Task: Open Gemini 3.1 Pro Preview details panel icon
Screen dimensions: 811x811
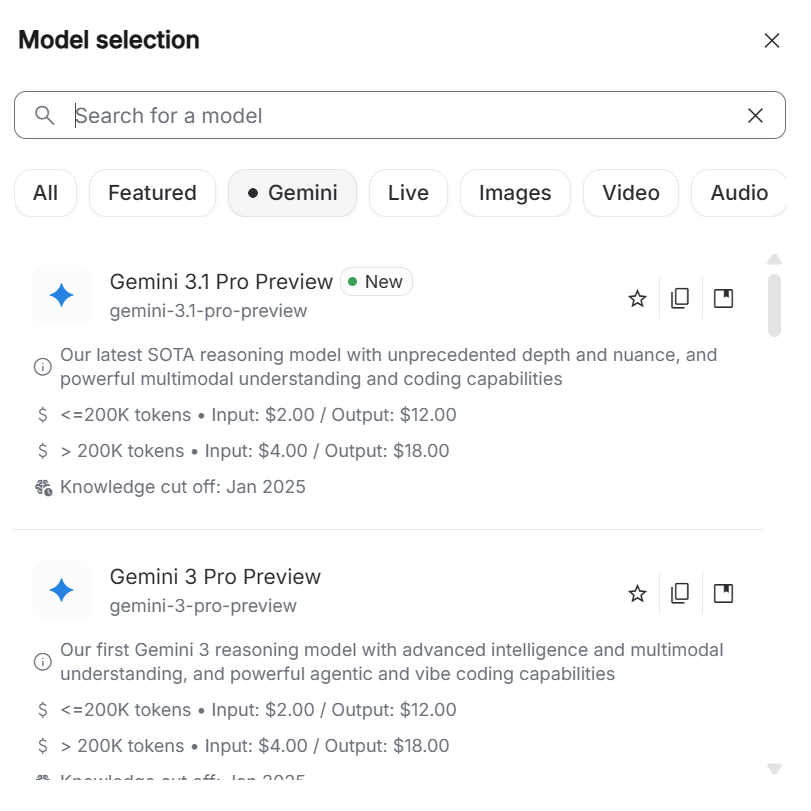Action: (723, 298)
